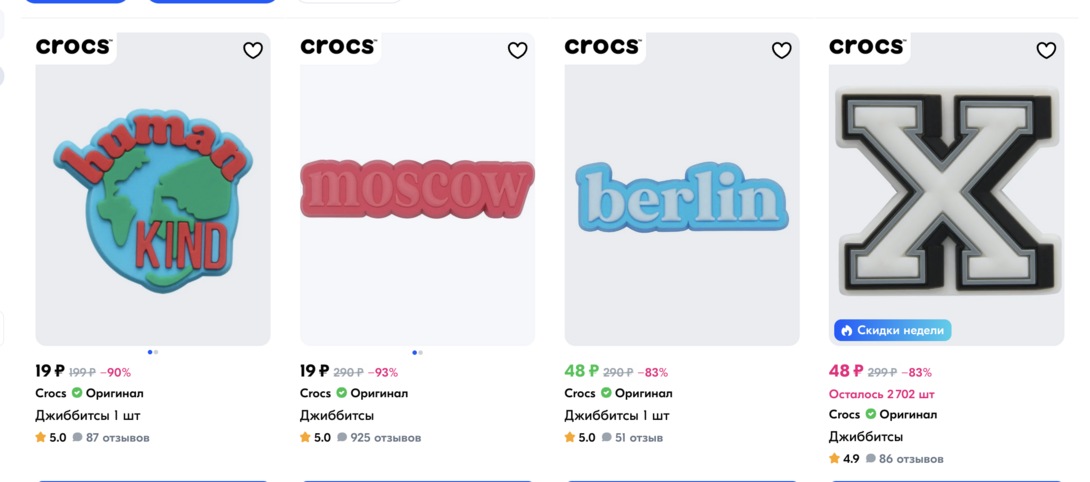
Task: Click 19 ₽ price of Human Kind jibbitz
Action: pos(50,371)
